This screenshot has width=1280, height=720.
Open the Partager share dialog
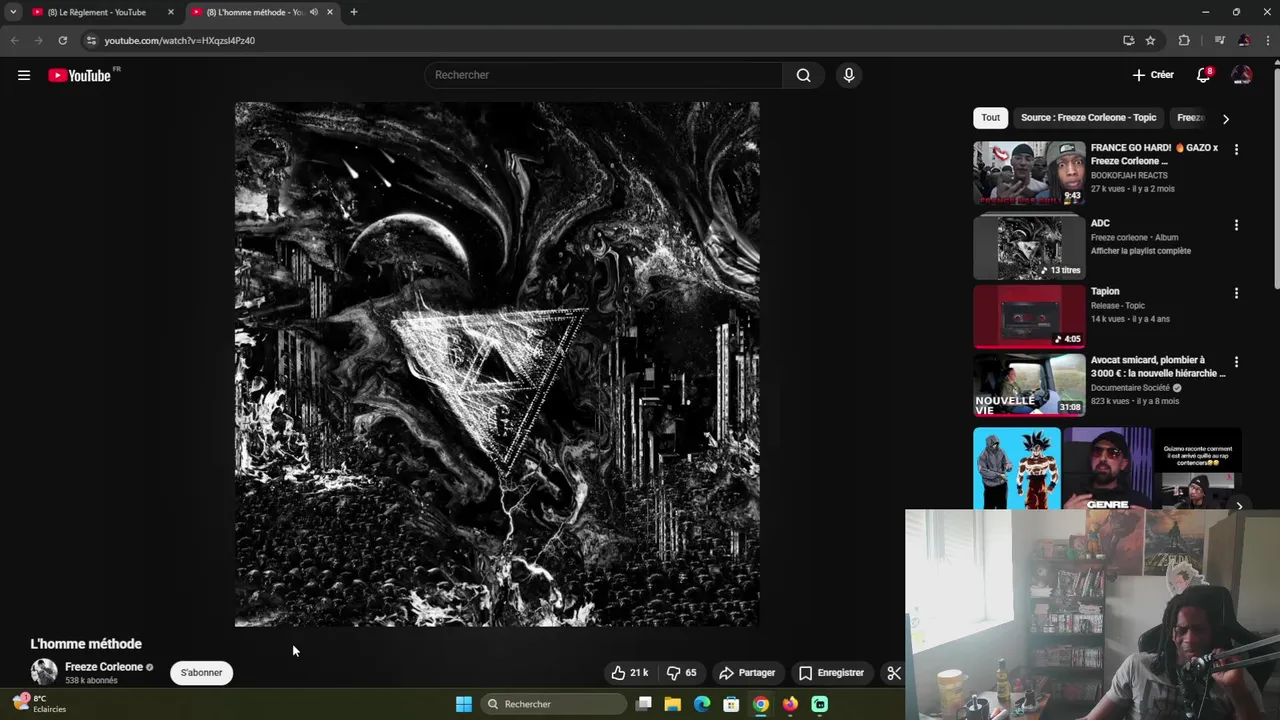pos(748,673)
